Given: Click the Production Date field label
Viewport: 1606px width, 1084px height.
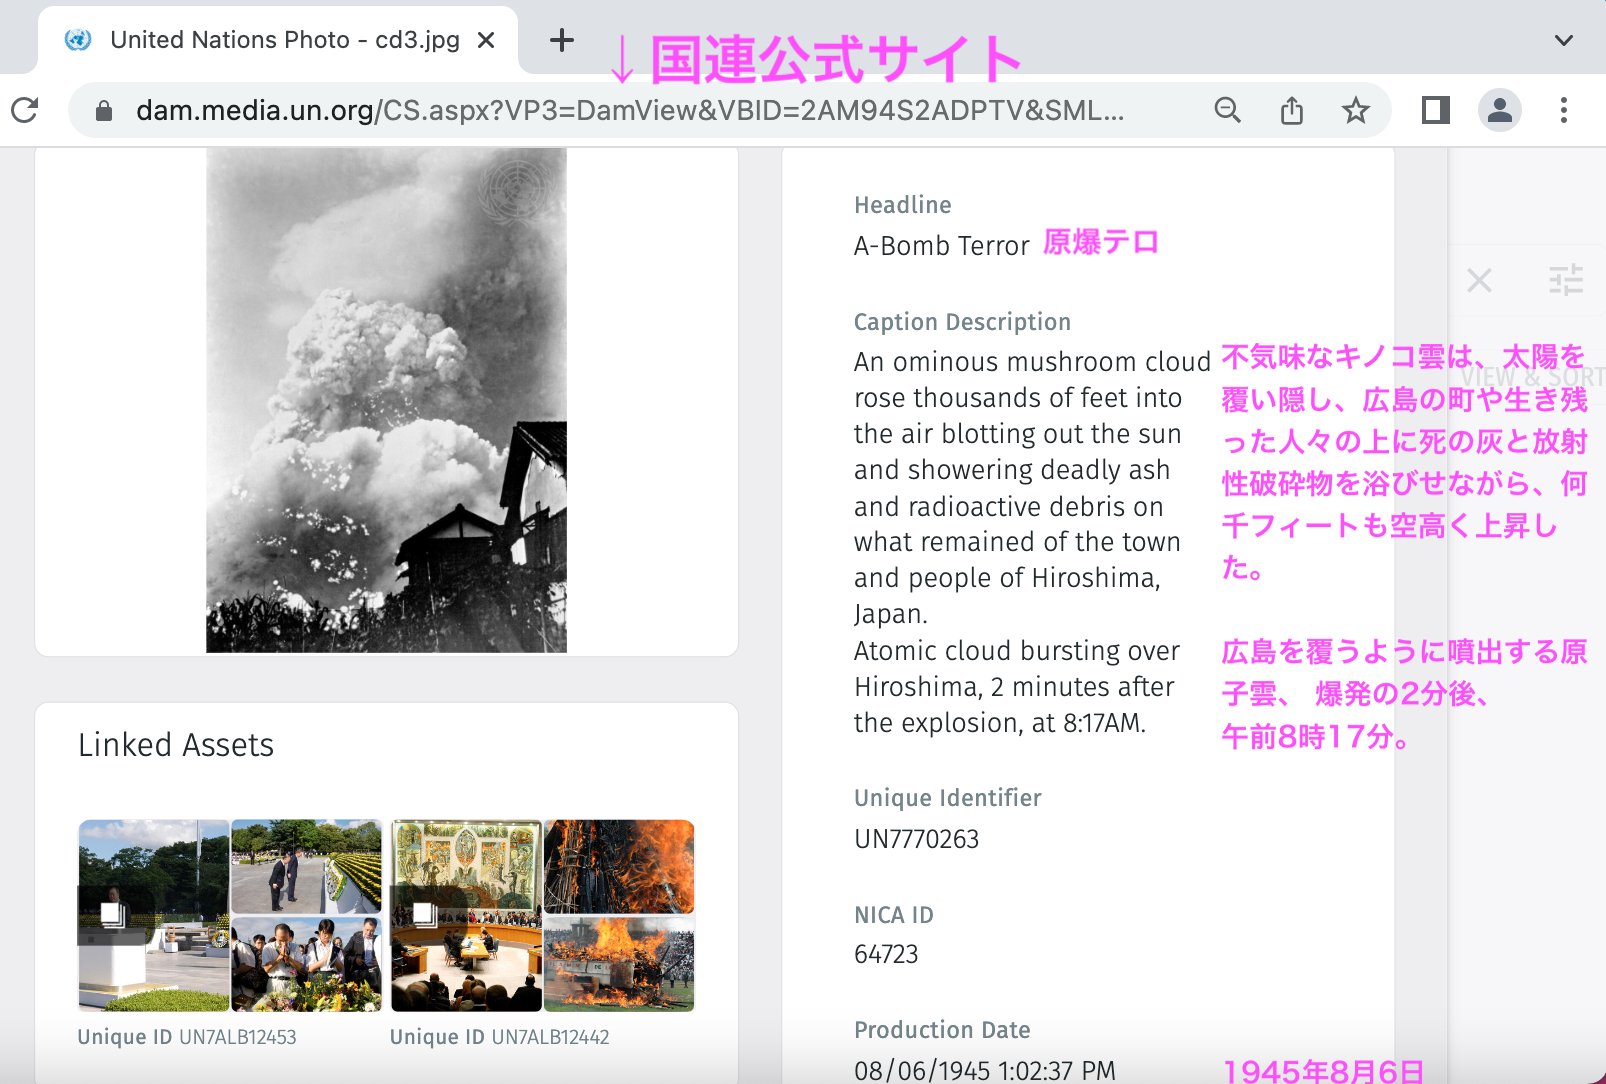Looking at the screenshot, I should [x=942, y=1030].
